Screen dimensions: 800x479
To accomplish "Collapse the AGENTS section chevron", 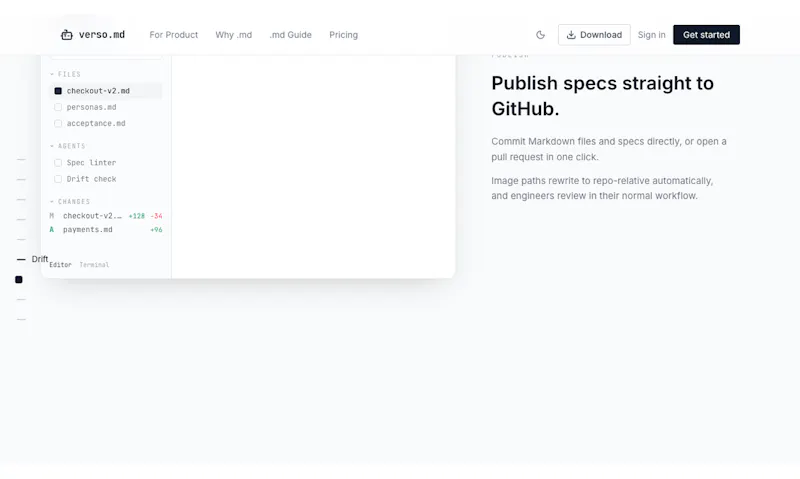I will point(52,146).
